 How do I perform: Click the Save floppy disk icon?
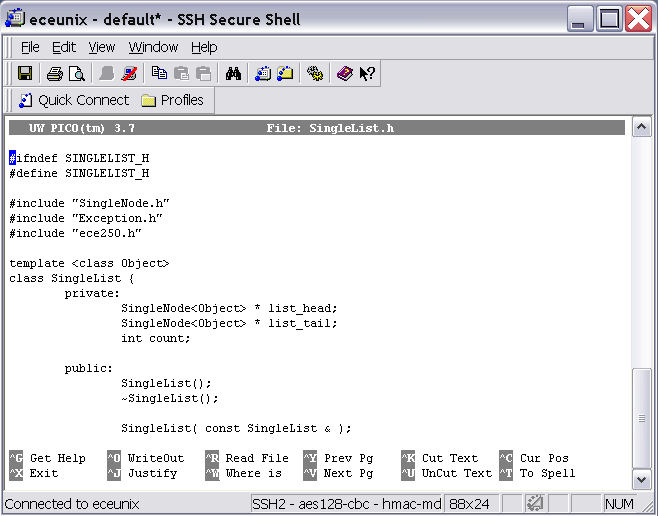[25, 73]
